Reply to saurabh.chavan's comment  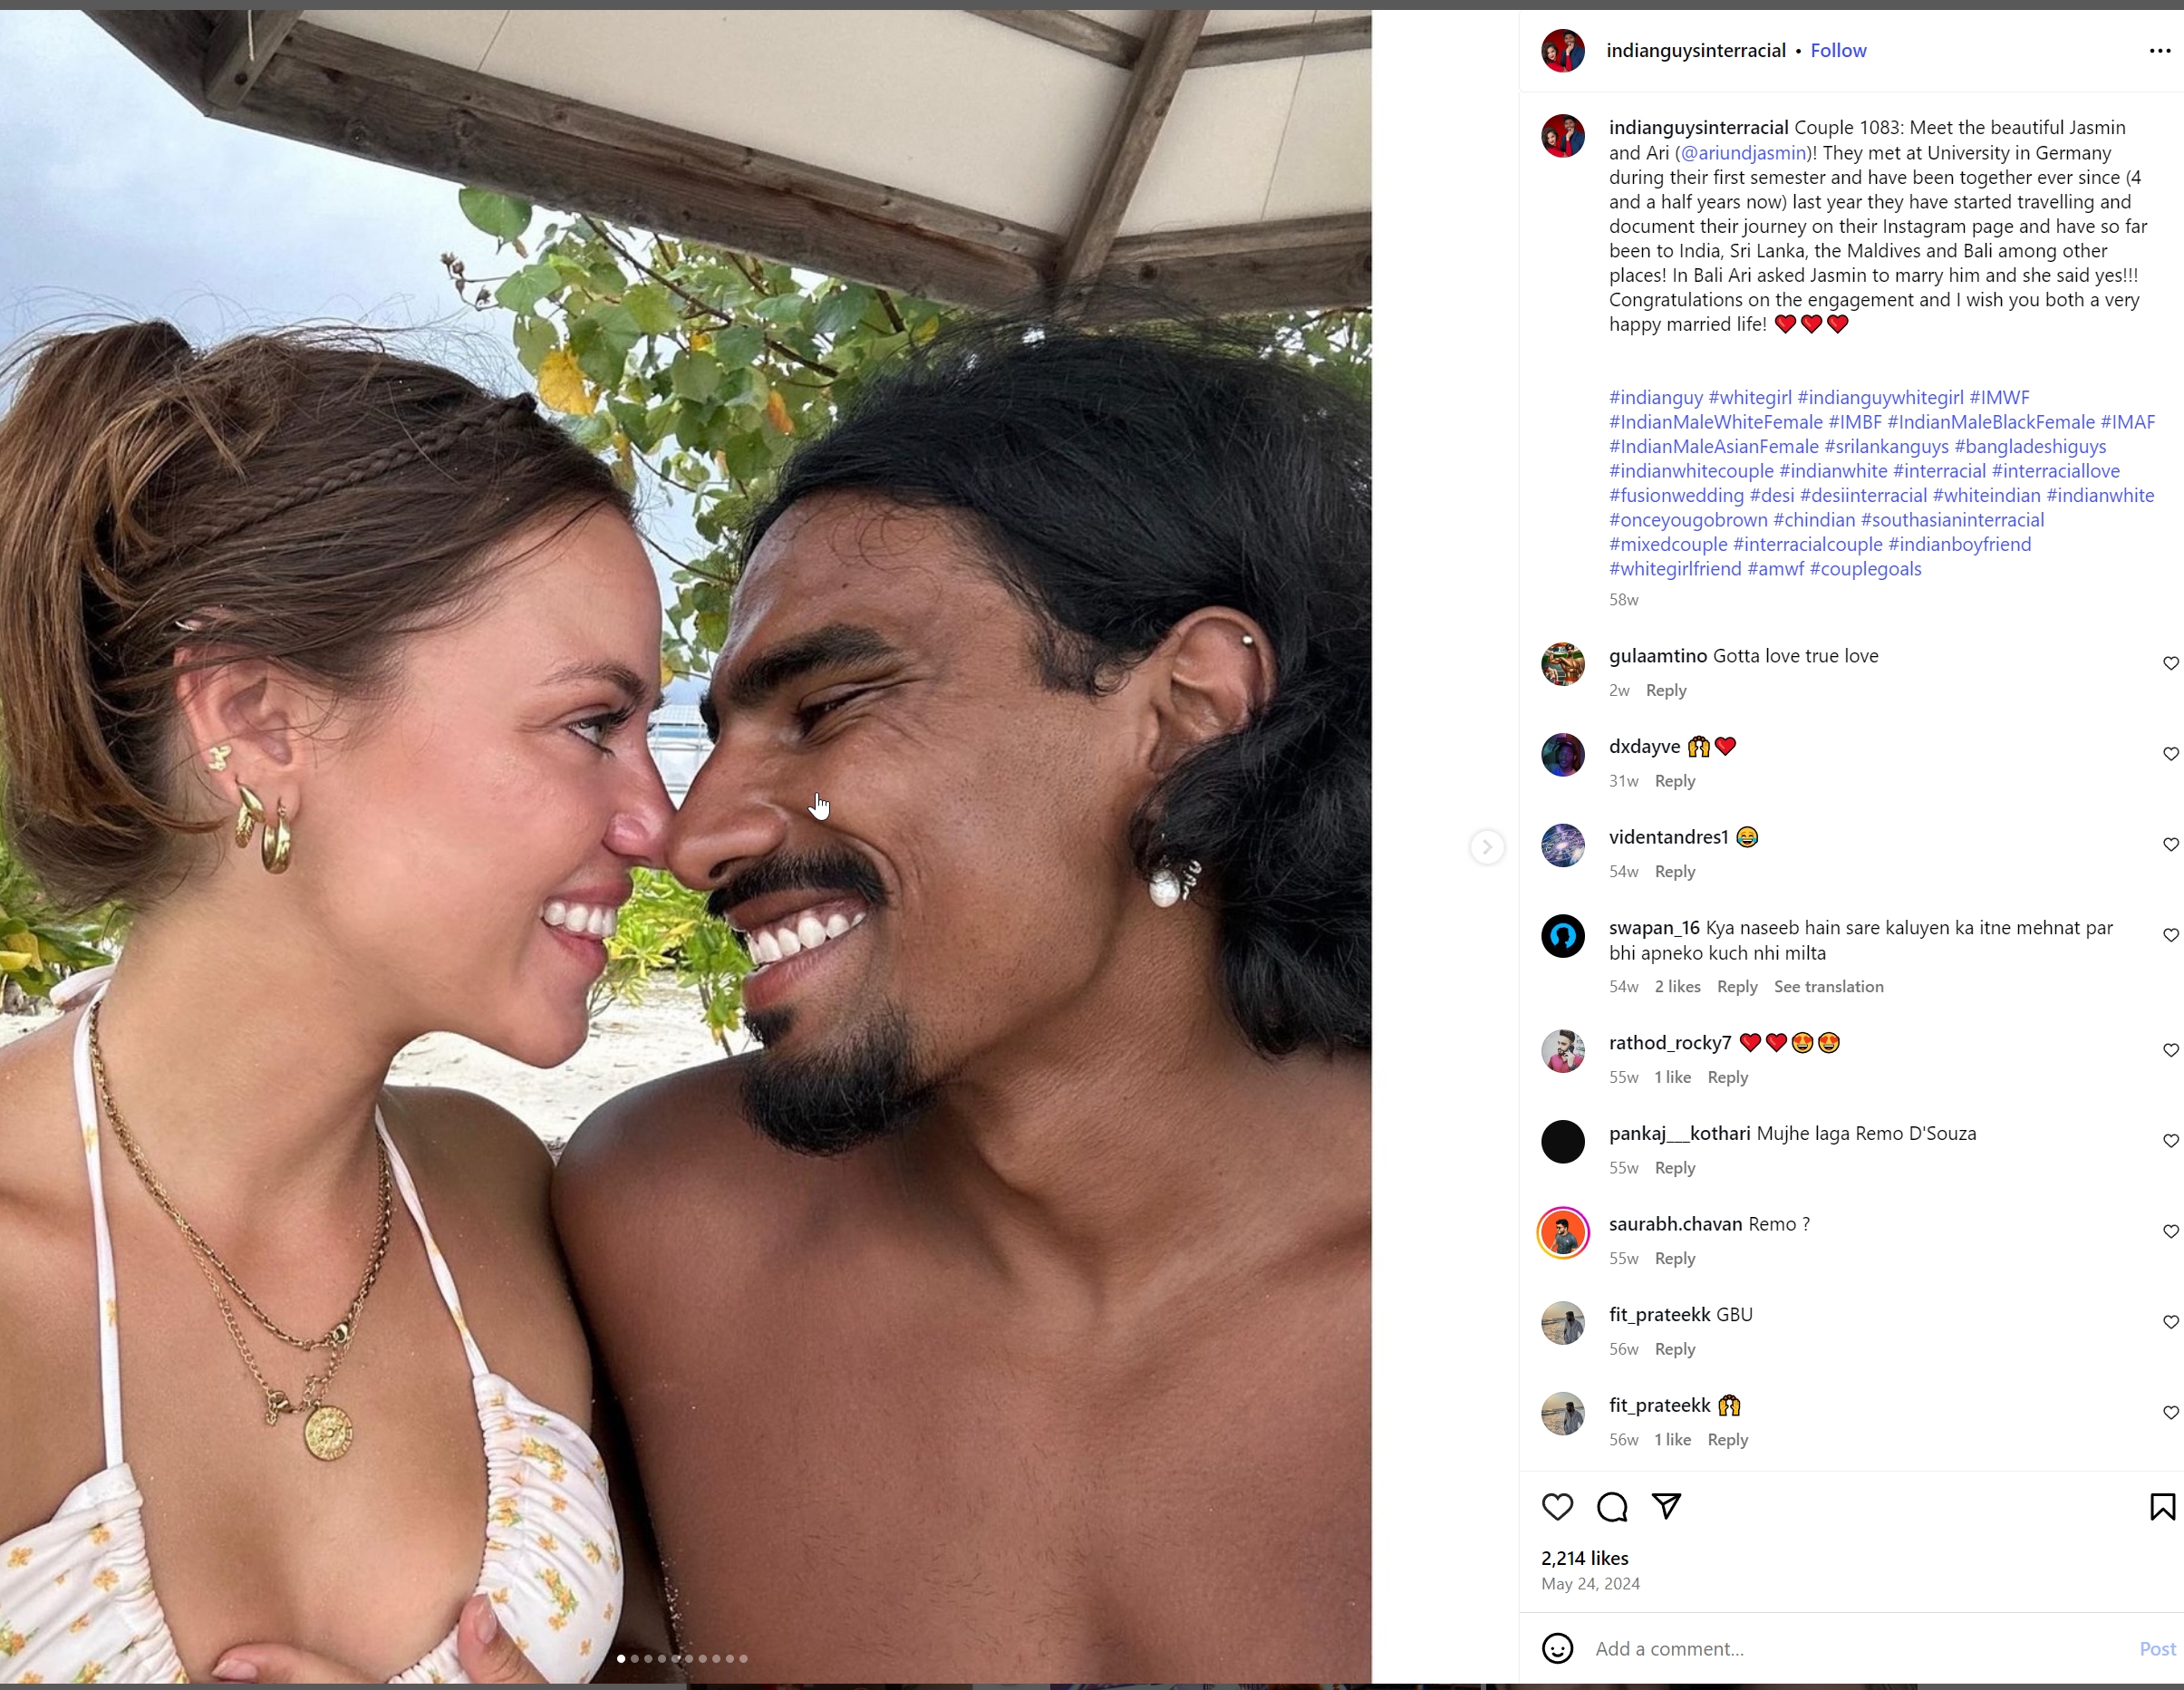1674,1259
